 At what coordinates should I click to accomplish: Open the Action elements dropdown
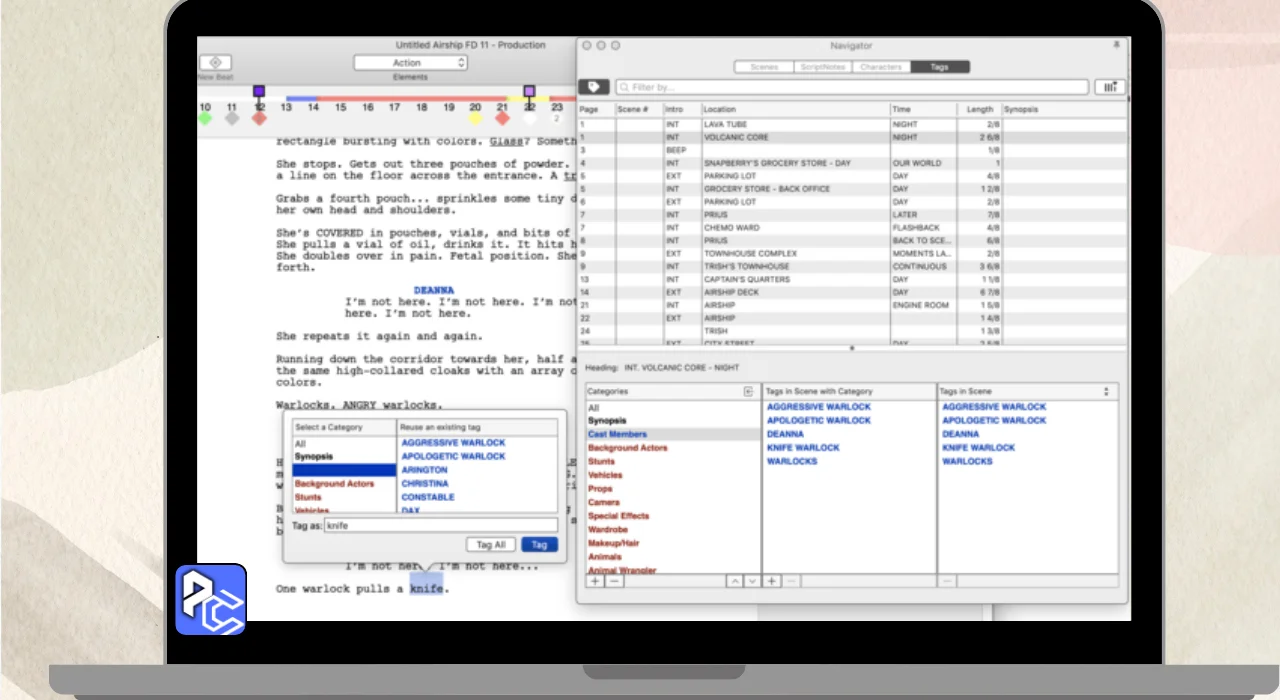pyautogui.click(x=410, y=63)
